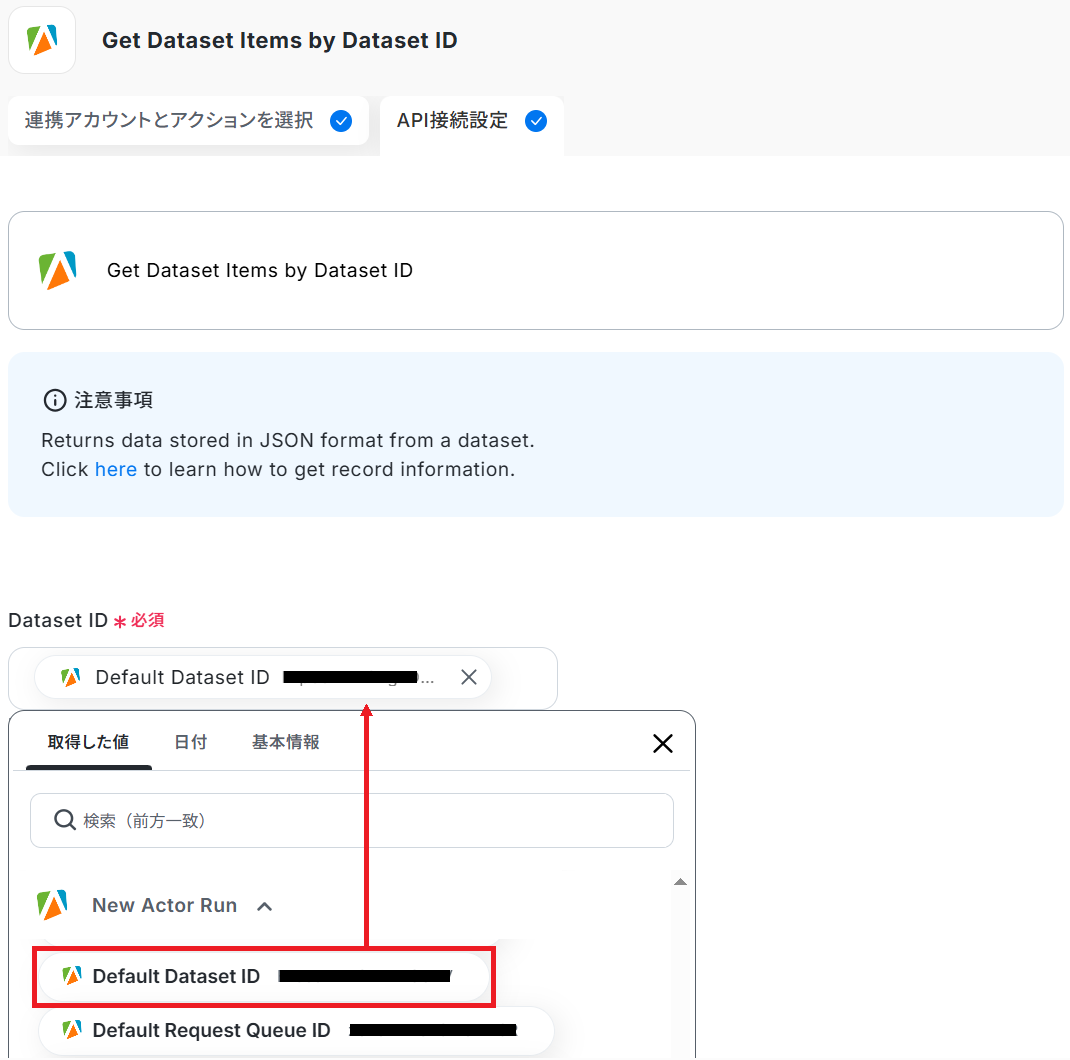The width and height of the screenshot is (1070, 1060).
Task: Select Default Request Queue ID item
Action: [296, 1030]
